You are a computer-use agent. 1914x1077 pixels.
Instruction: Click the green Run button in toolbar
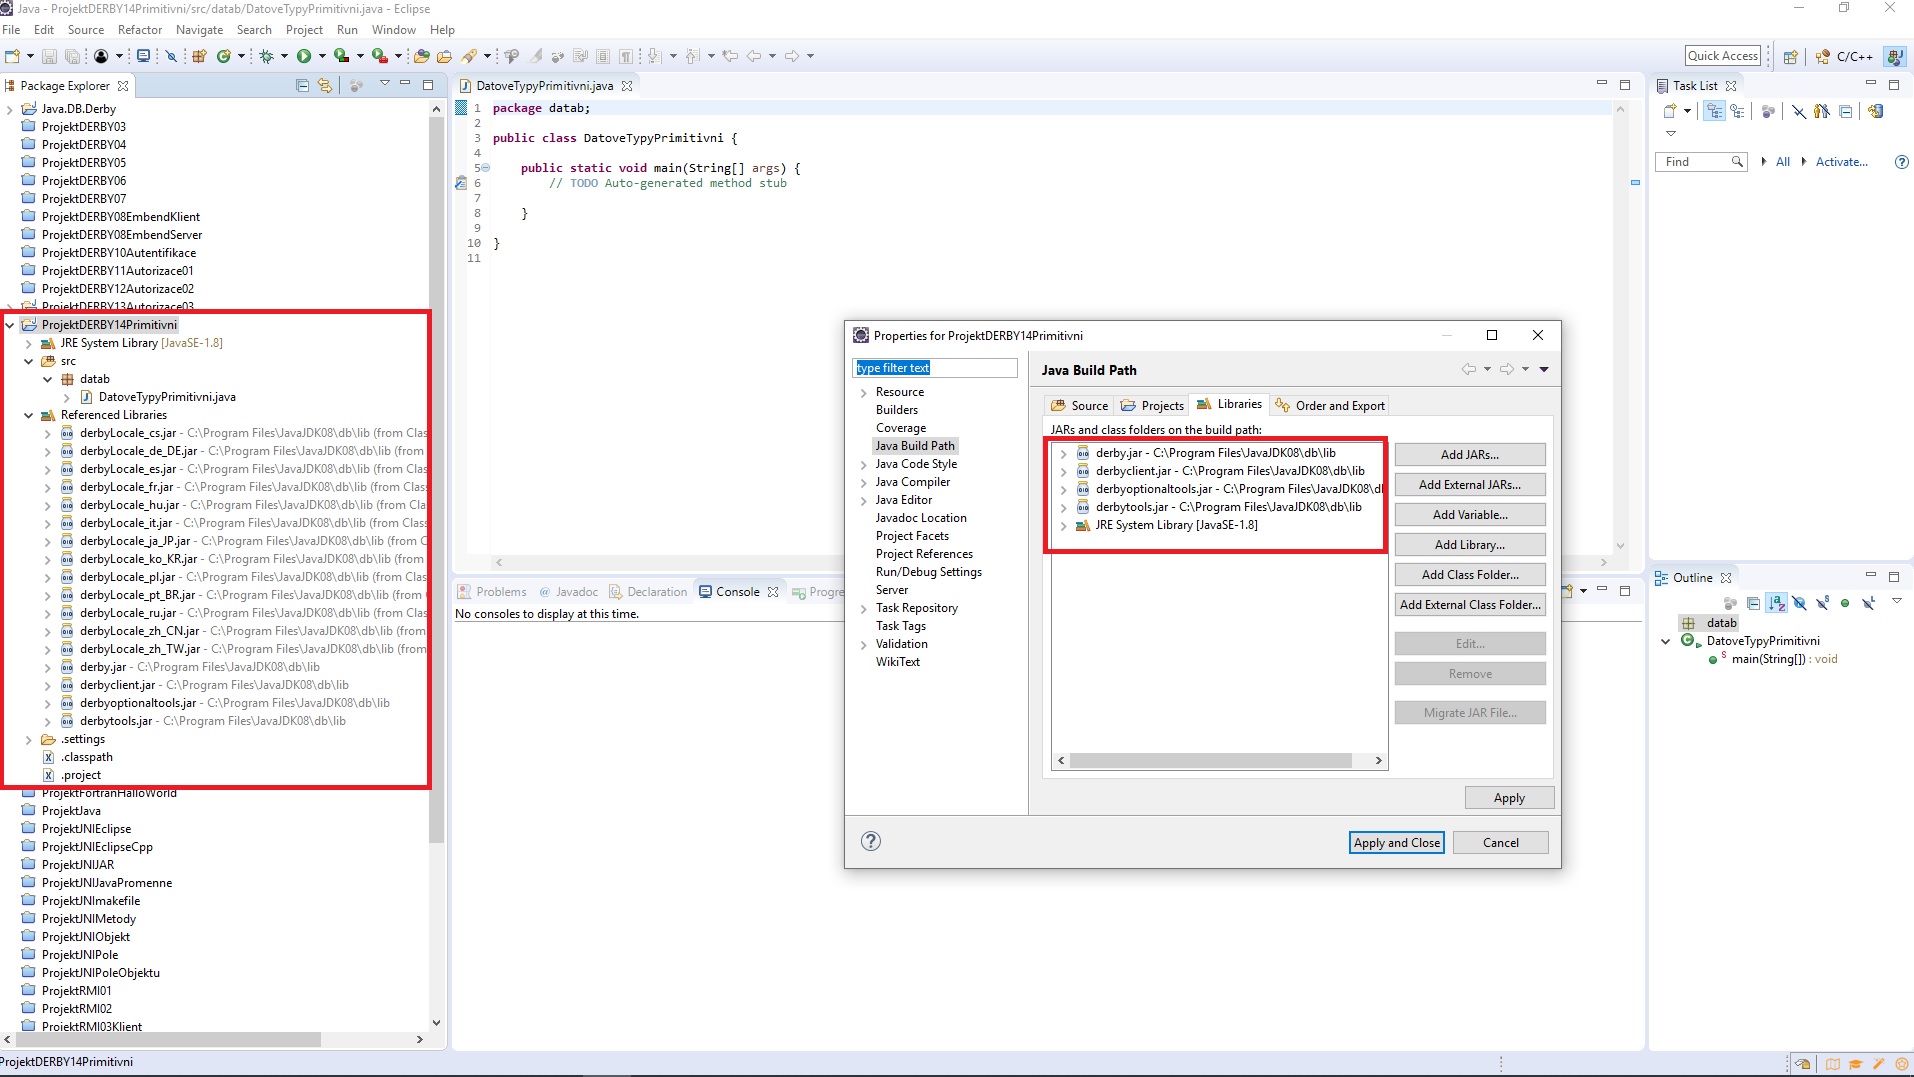(304, 56)
